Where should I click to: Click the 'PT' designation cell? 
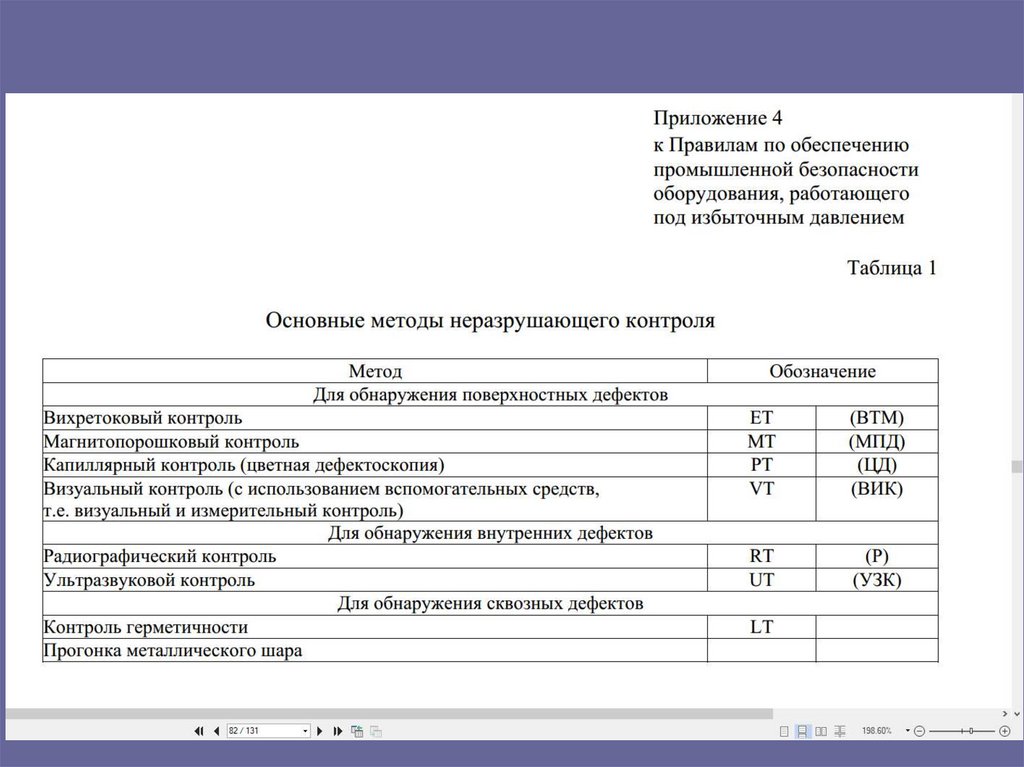coord(761,465)
